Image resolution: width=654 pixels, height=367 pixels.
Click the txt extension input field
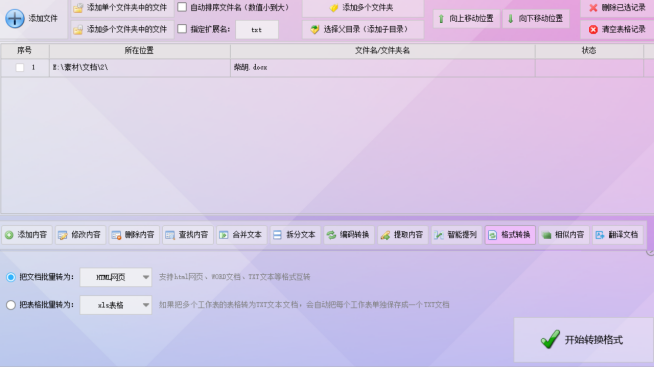pos(257,30)
